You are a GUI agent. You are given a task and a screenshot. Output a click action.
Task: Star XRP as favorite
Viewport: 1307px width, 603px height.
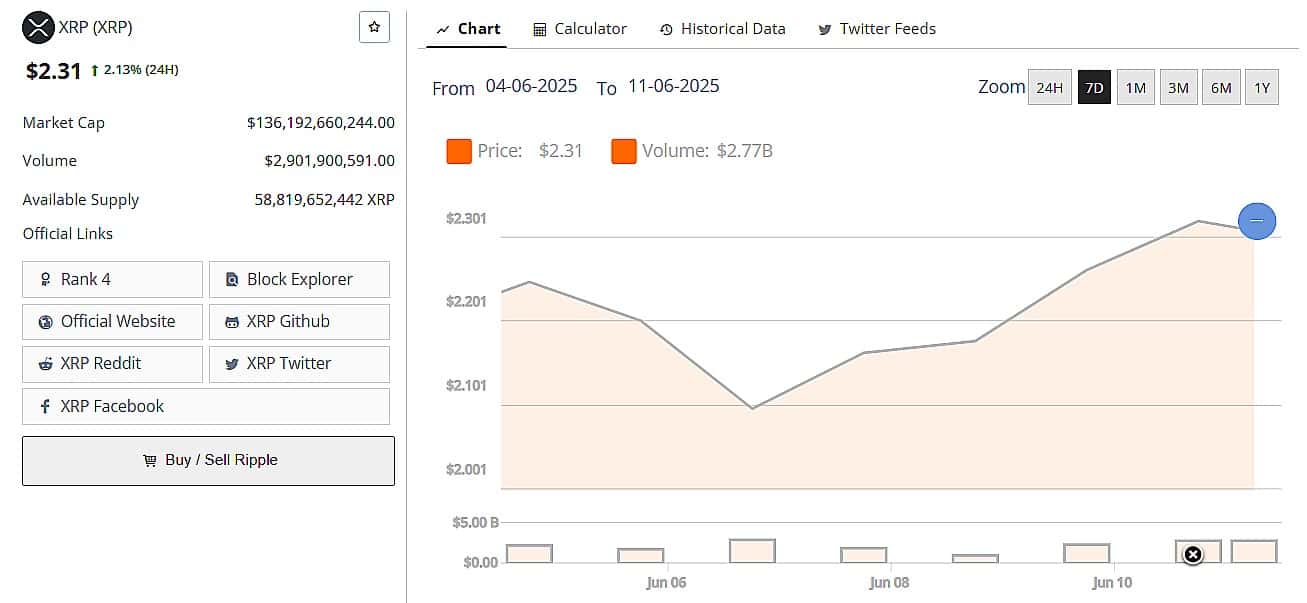(374, 27)
